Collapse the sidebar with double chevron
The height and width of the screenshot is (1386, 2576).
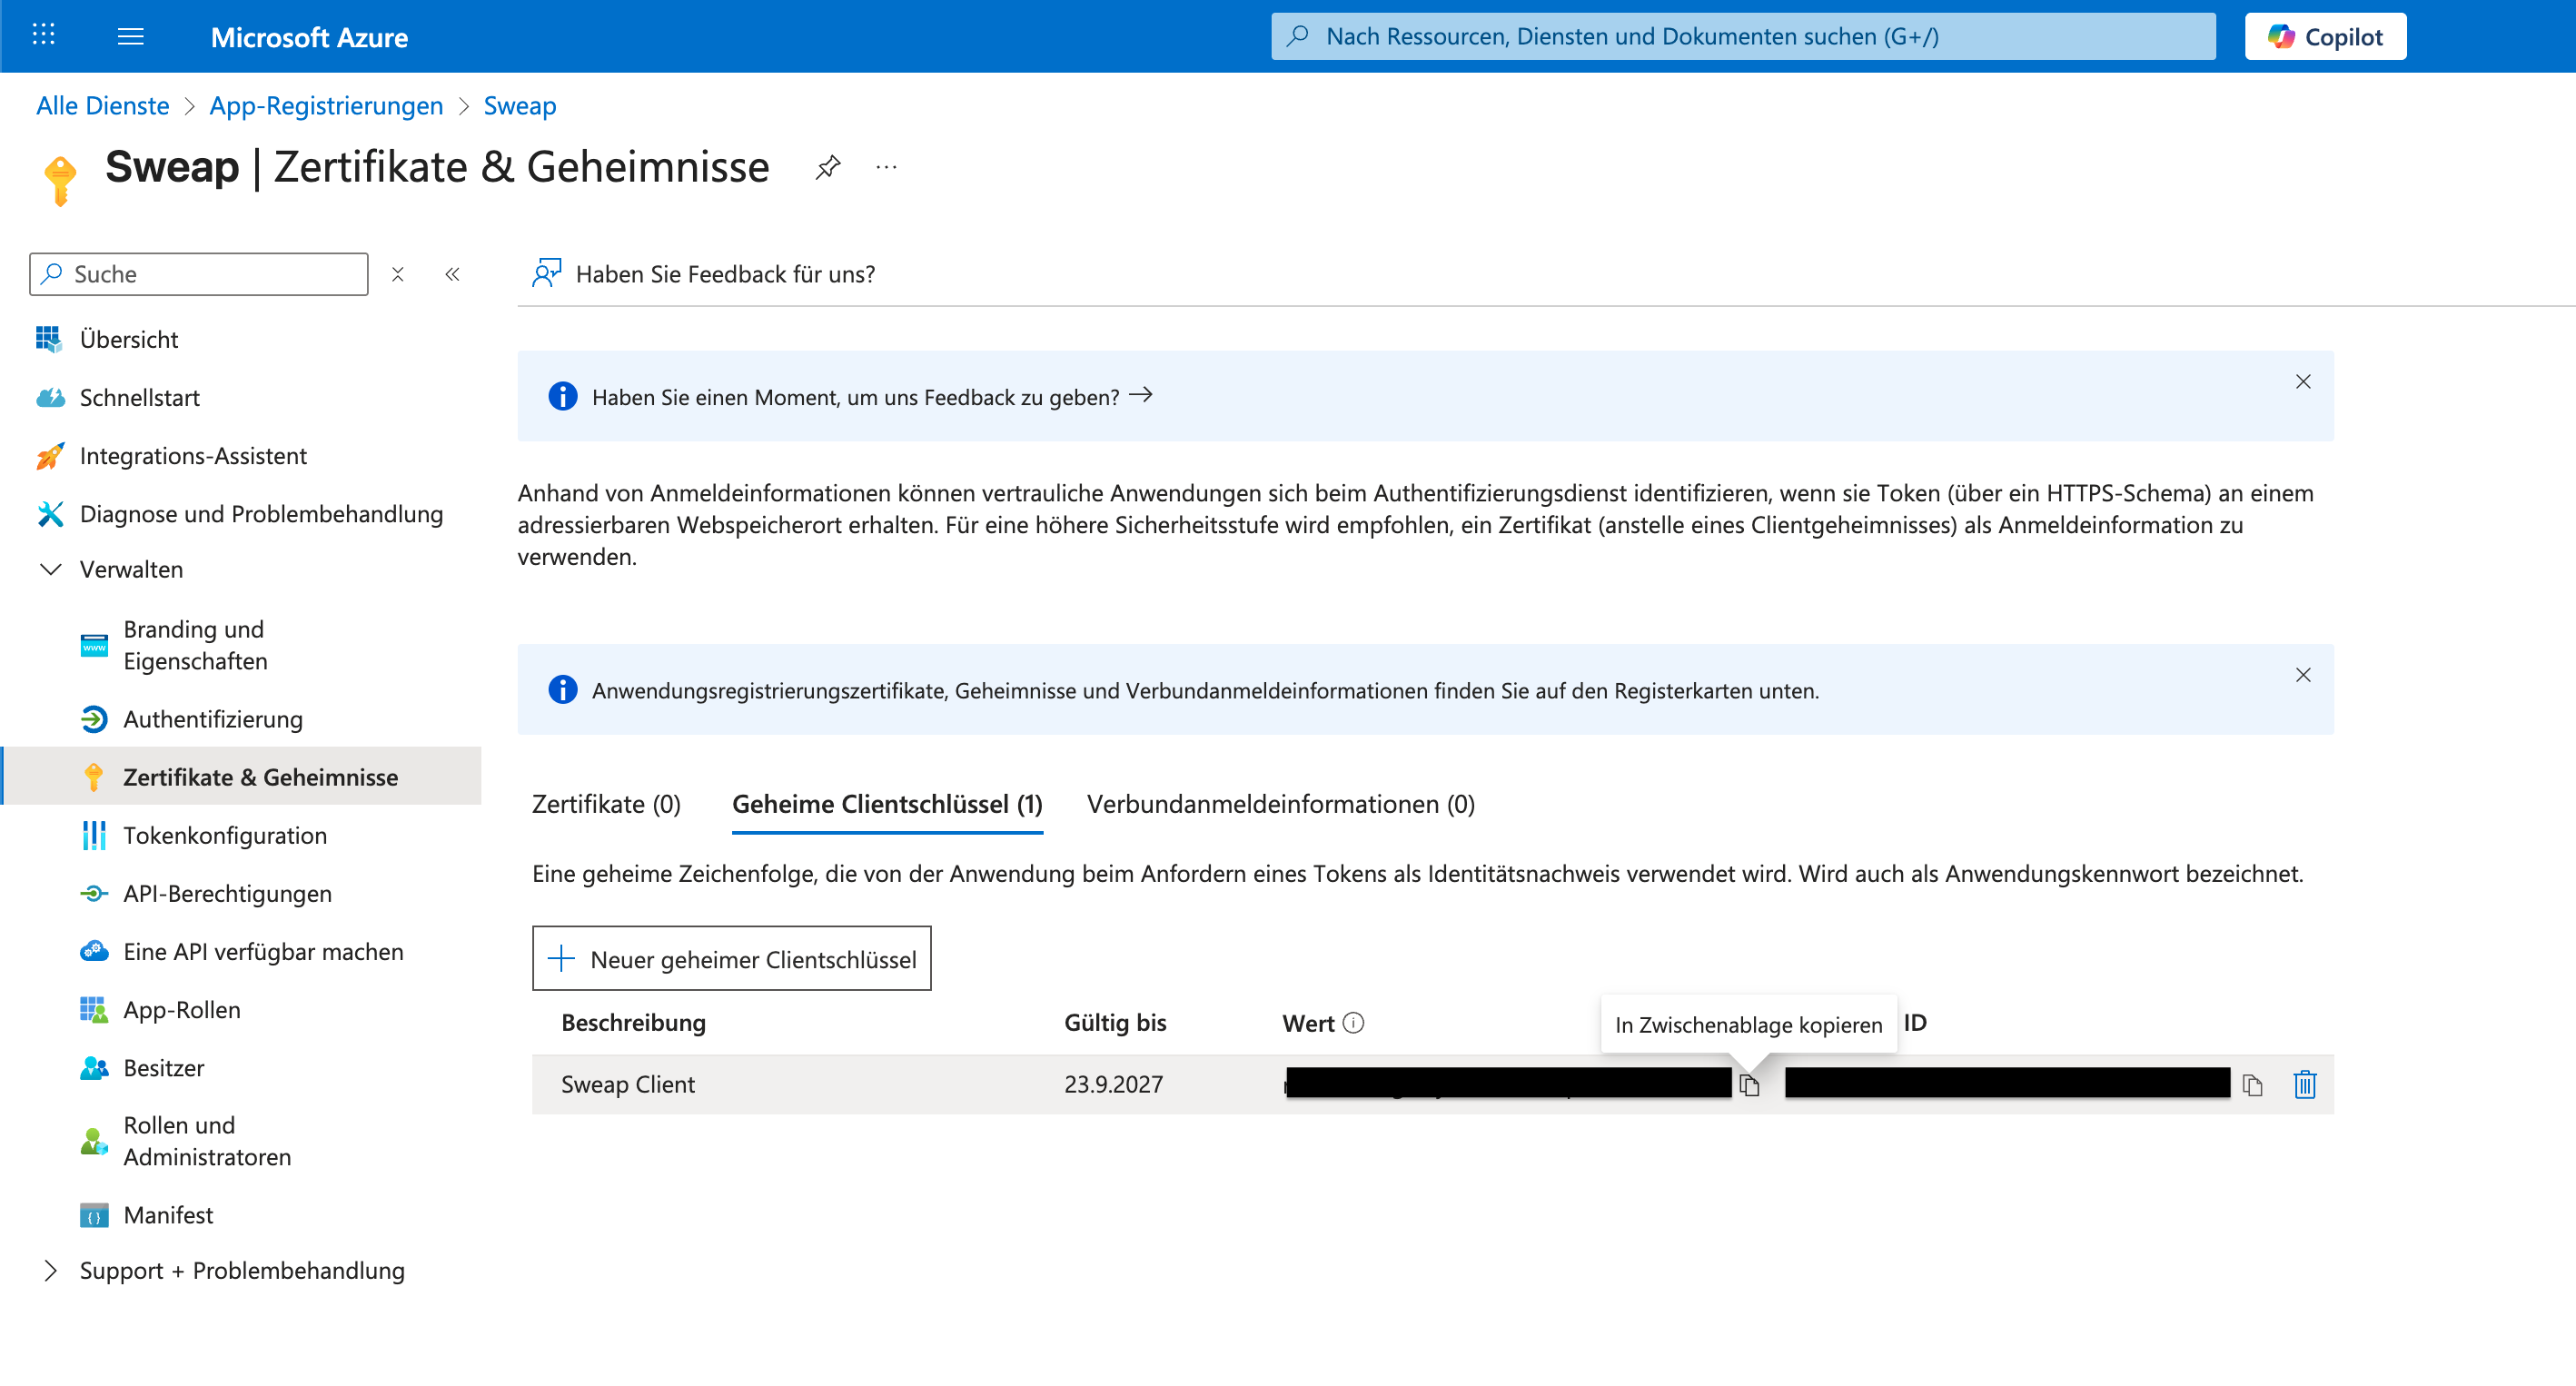pyautogui.click(x=452, y=274)
